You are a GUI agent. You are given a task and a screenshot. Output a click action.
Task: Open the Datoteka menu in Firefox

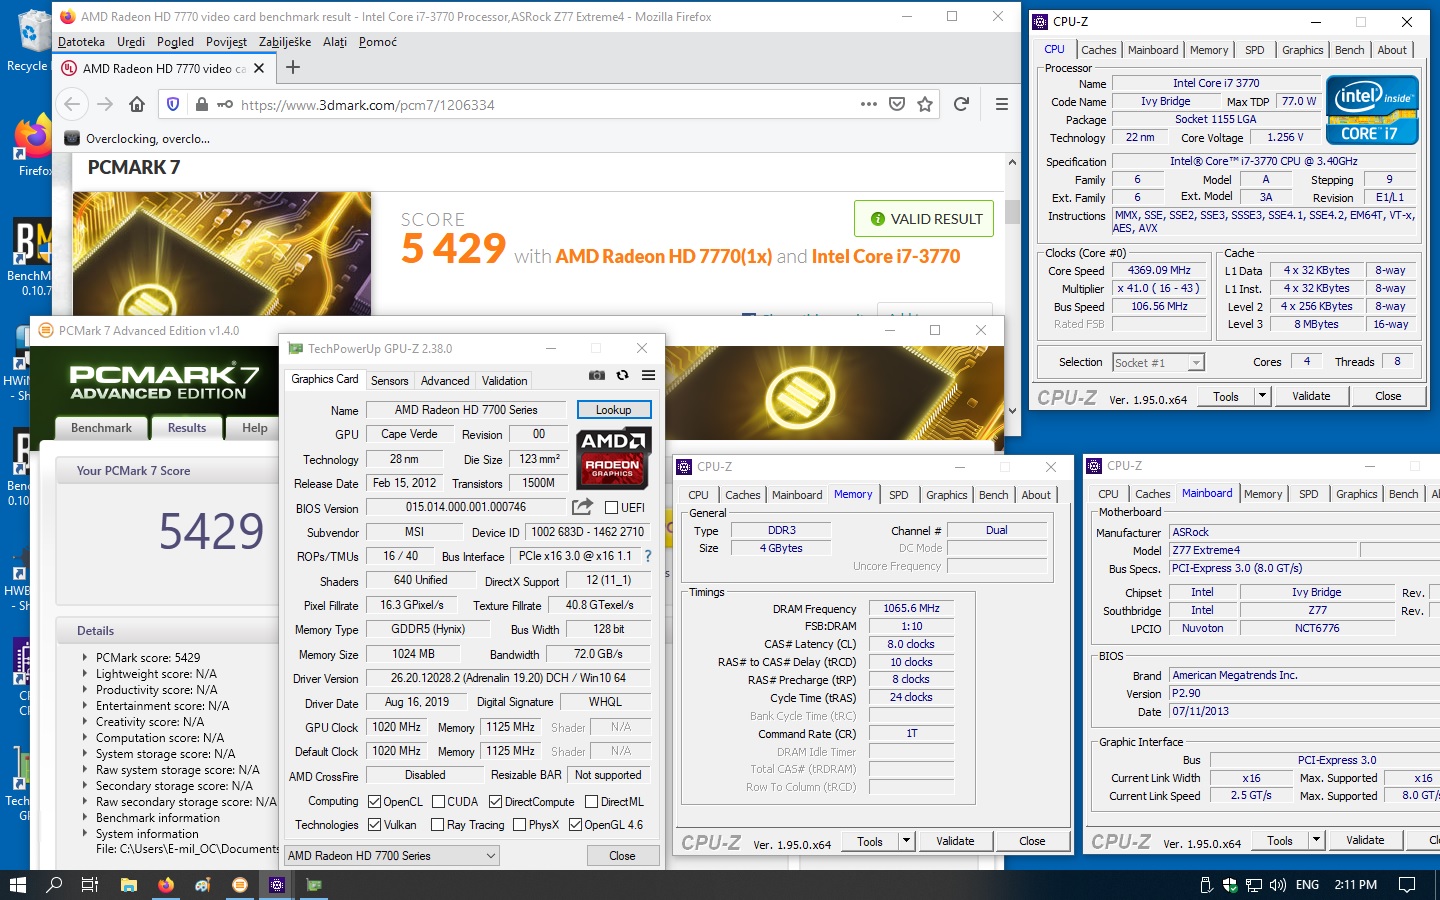click(x=81, y=42)
